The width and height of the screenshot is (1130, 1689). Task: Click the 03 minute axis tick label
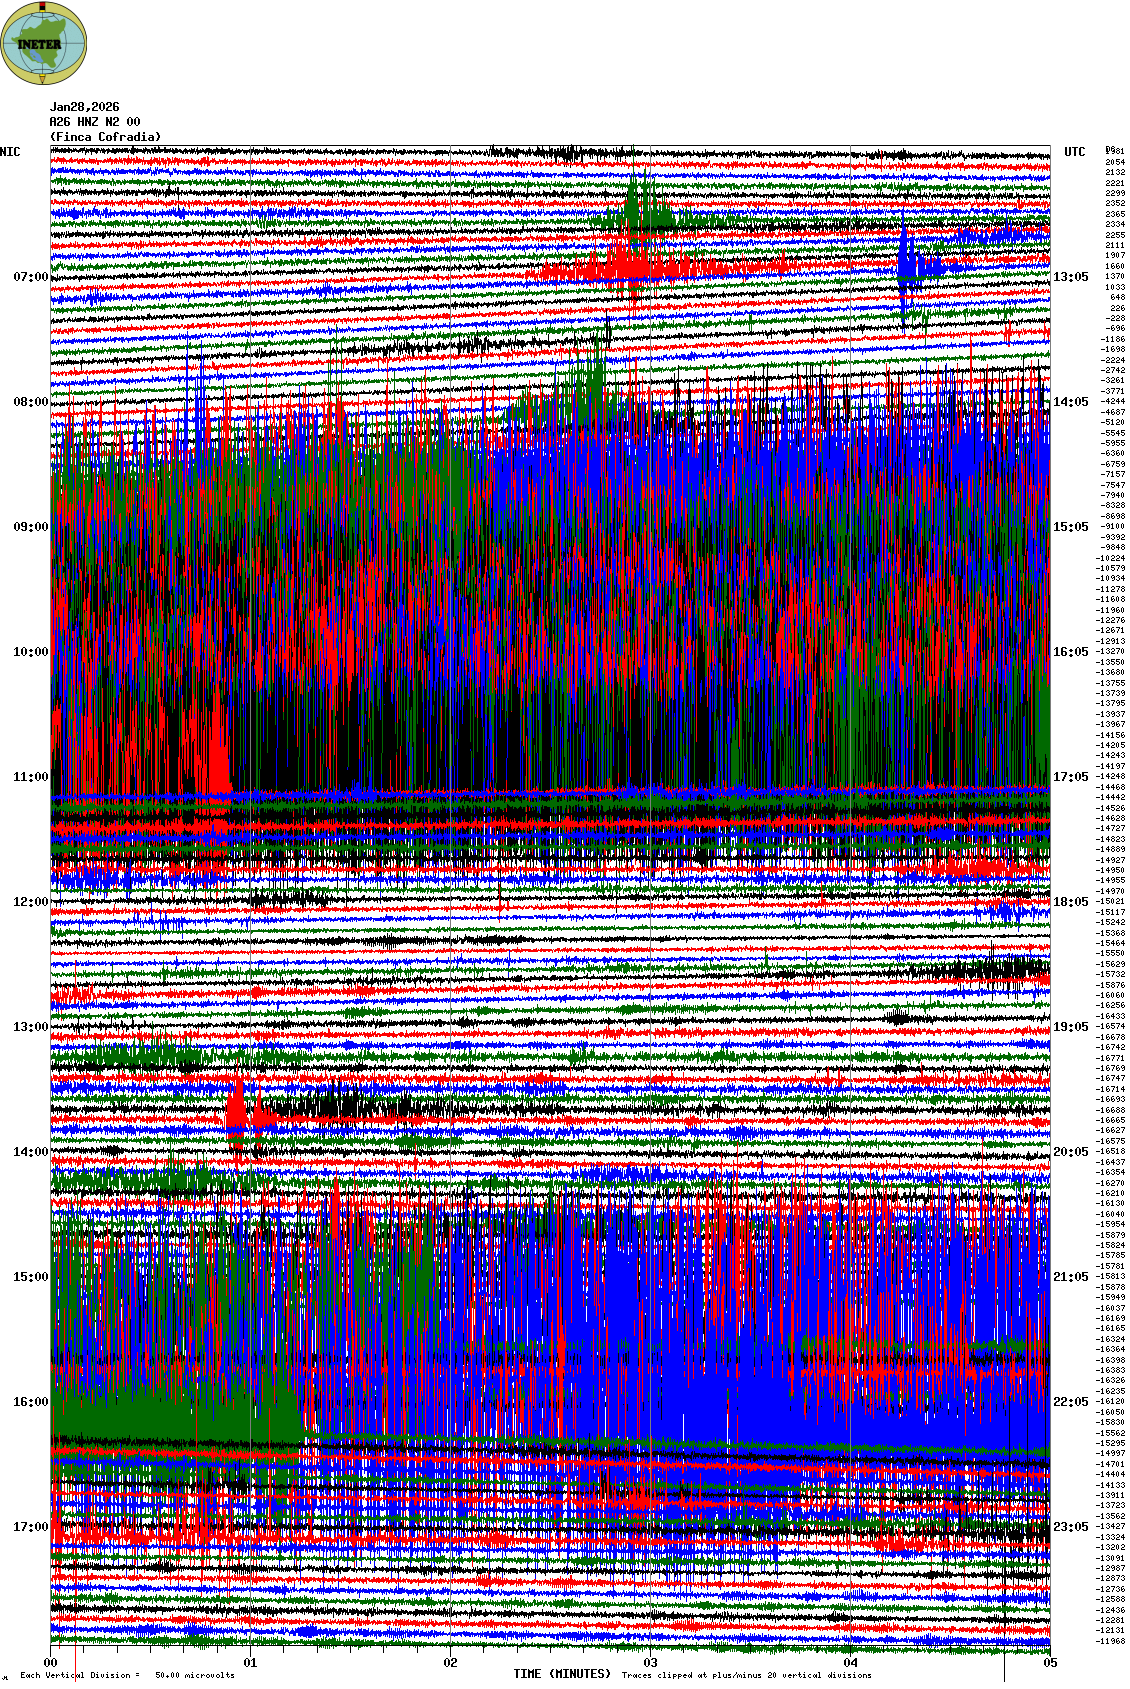click(x=650, y=1664)
